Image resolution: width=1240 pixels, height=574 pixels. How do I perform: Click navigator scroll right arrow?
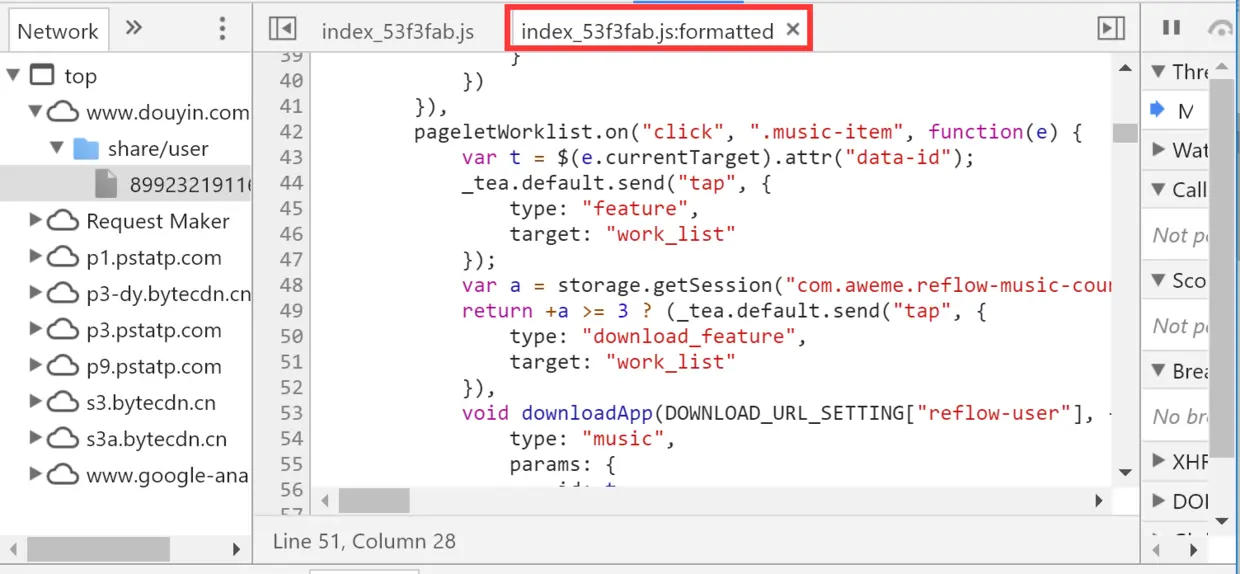pyautogui.click(x=237, y=549)
